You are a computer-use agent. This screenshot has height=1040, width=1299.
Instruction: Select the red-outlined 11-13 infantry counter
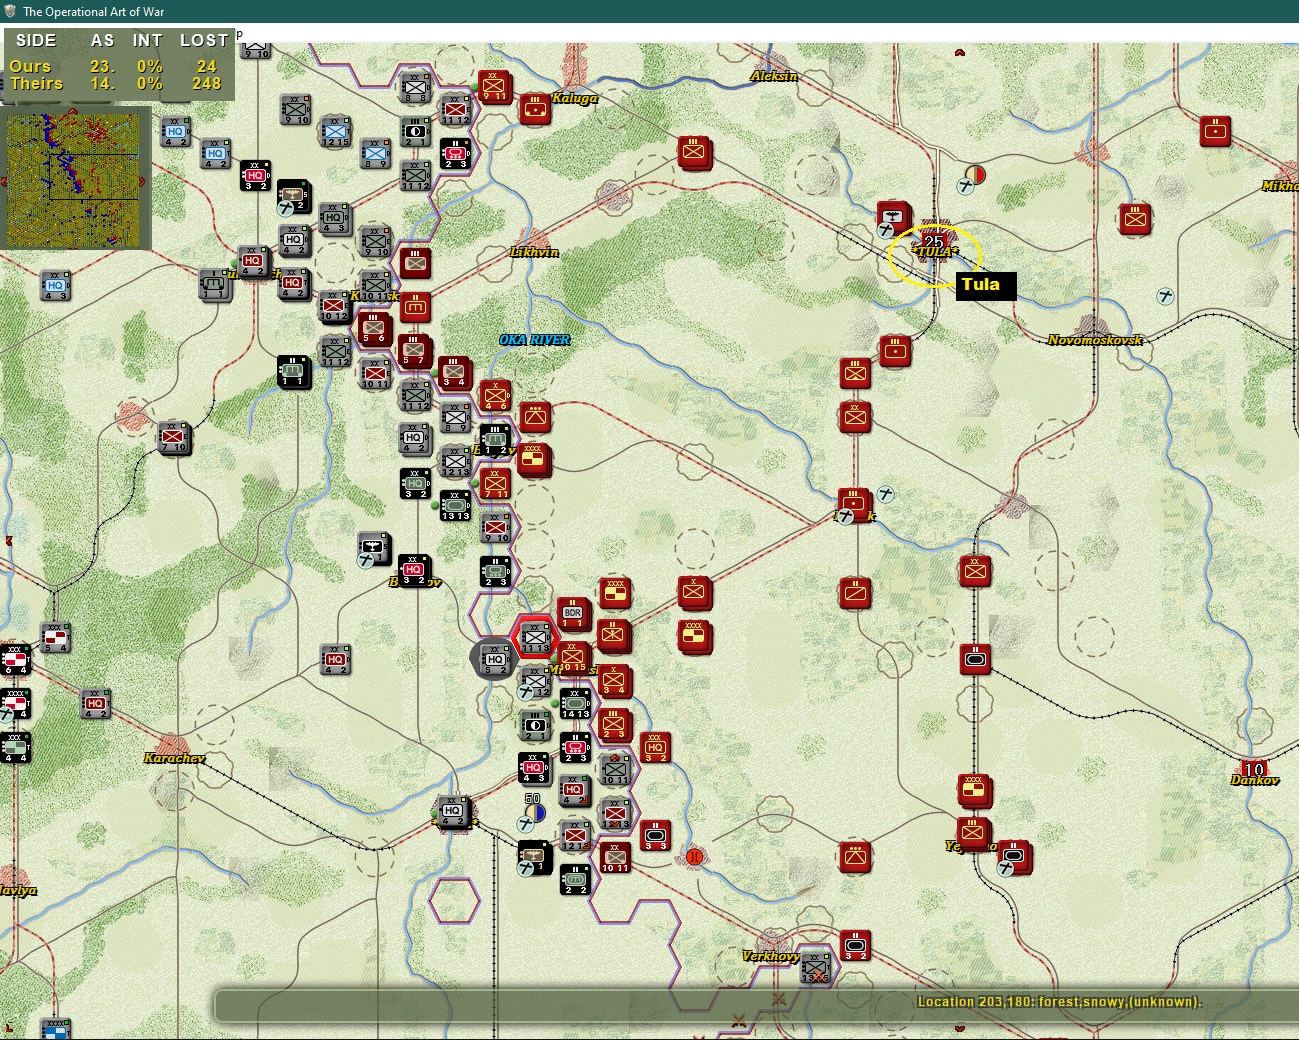pos(535,637)
